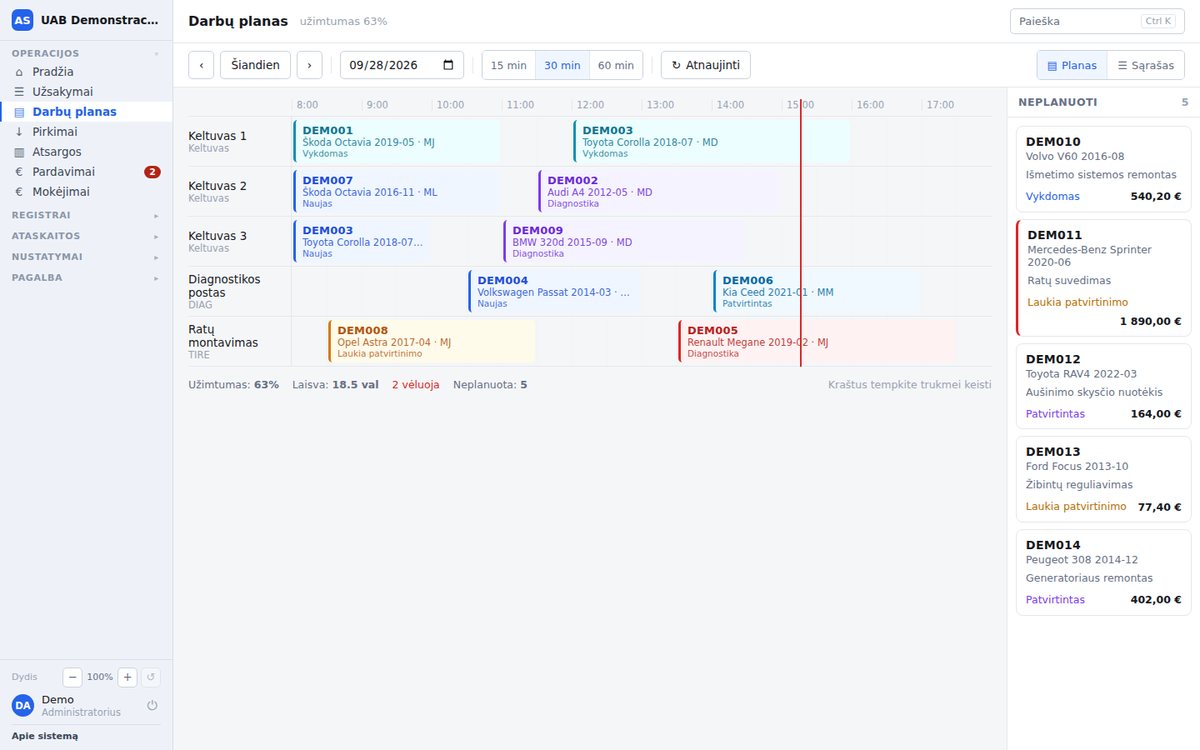Log out using the power icon
Viewport: 1200px width, 750px height.
click(152, 705)
